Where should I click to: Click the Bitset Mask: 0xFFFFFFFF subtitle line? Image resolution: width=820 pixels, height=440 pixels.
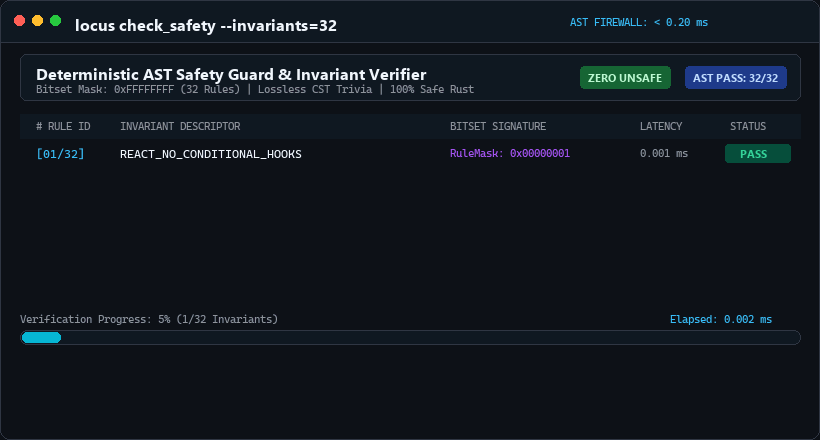pyautogui.click(x=255, y=89)
